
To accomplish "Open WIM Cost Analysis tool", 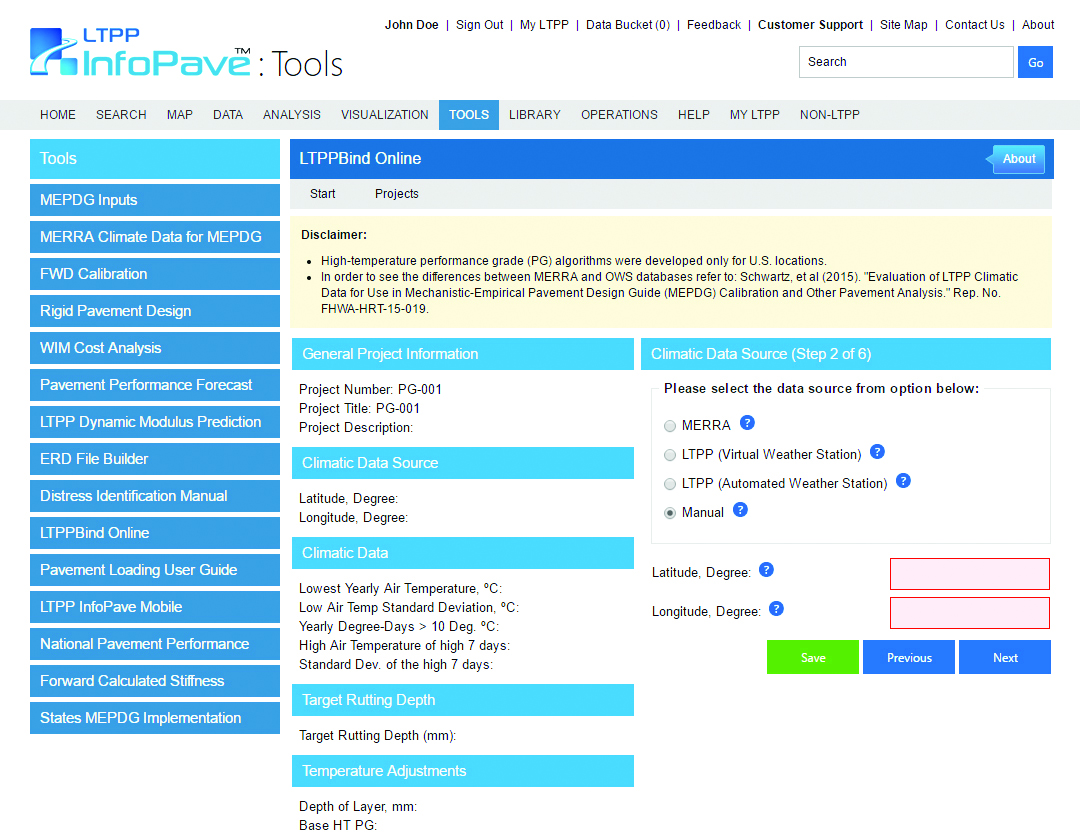I will pos(155,348).
